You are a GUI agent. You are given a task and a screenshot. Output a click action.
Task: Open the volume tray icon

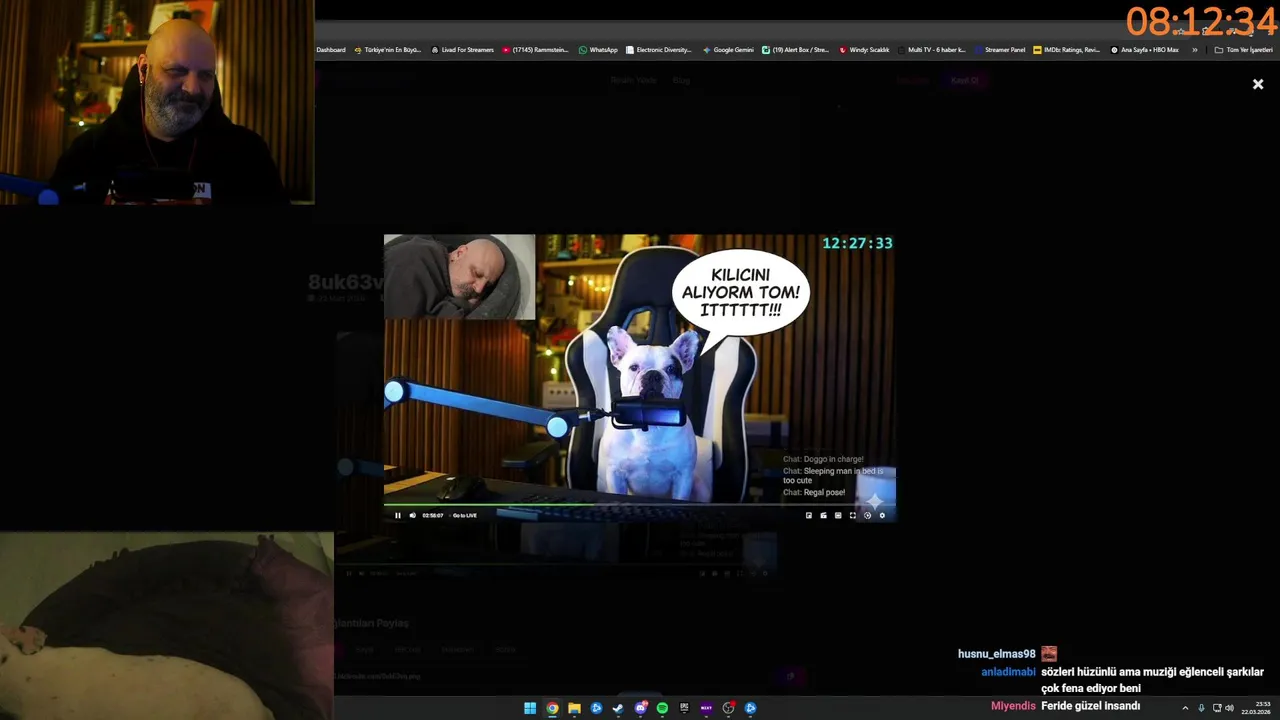click(x=1229, y=708)
